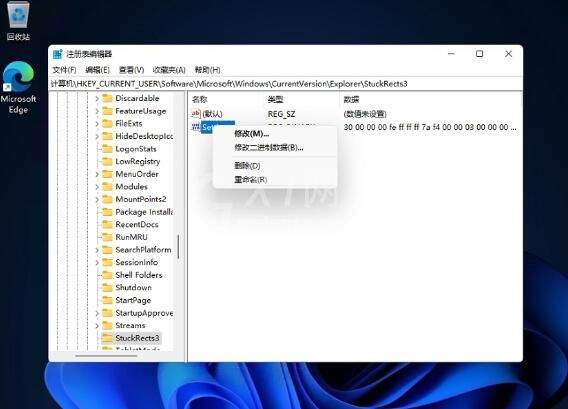Select the StuckRects3 tree item label
Viewport: 568px width, 409px height.
pyautogui.click(x=137, y=338)
